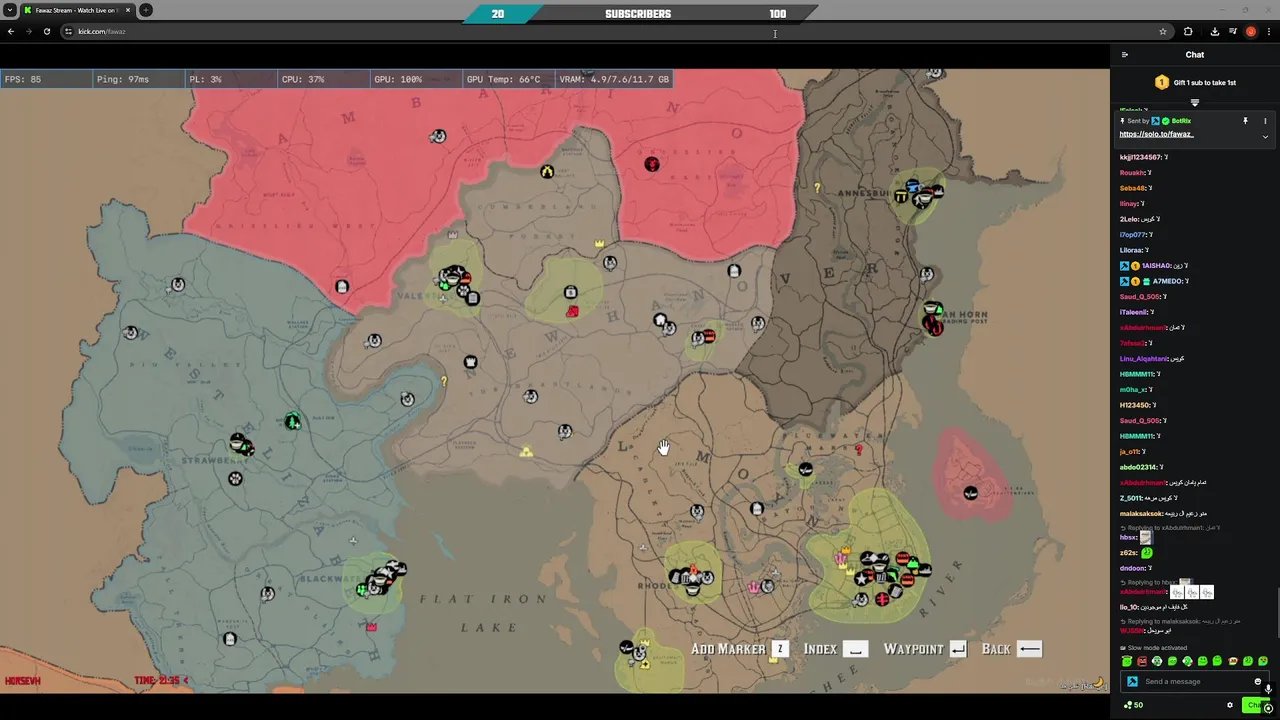
Task: Click the glowing green map icon
Action: (292, 421)
